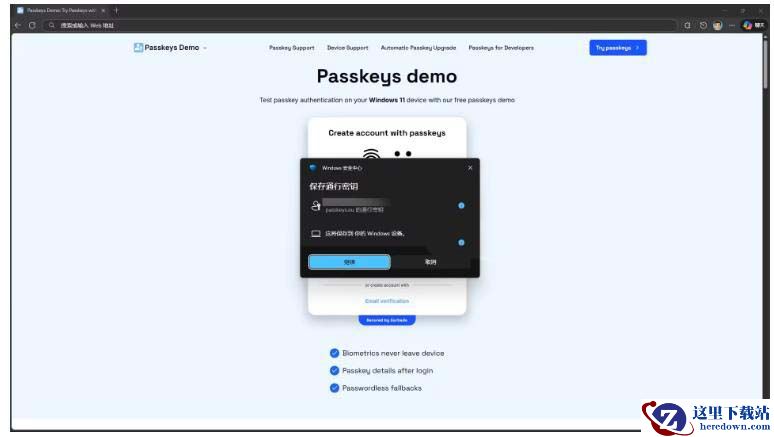The image size is (774, 437).
Task: Open the Automatic Passkey Upgrade menu item
Action: click(x=418, y=48)
